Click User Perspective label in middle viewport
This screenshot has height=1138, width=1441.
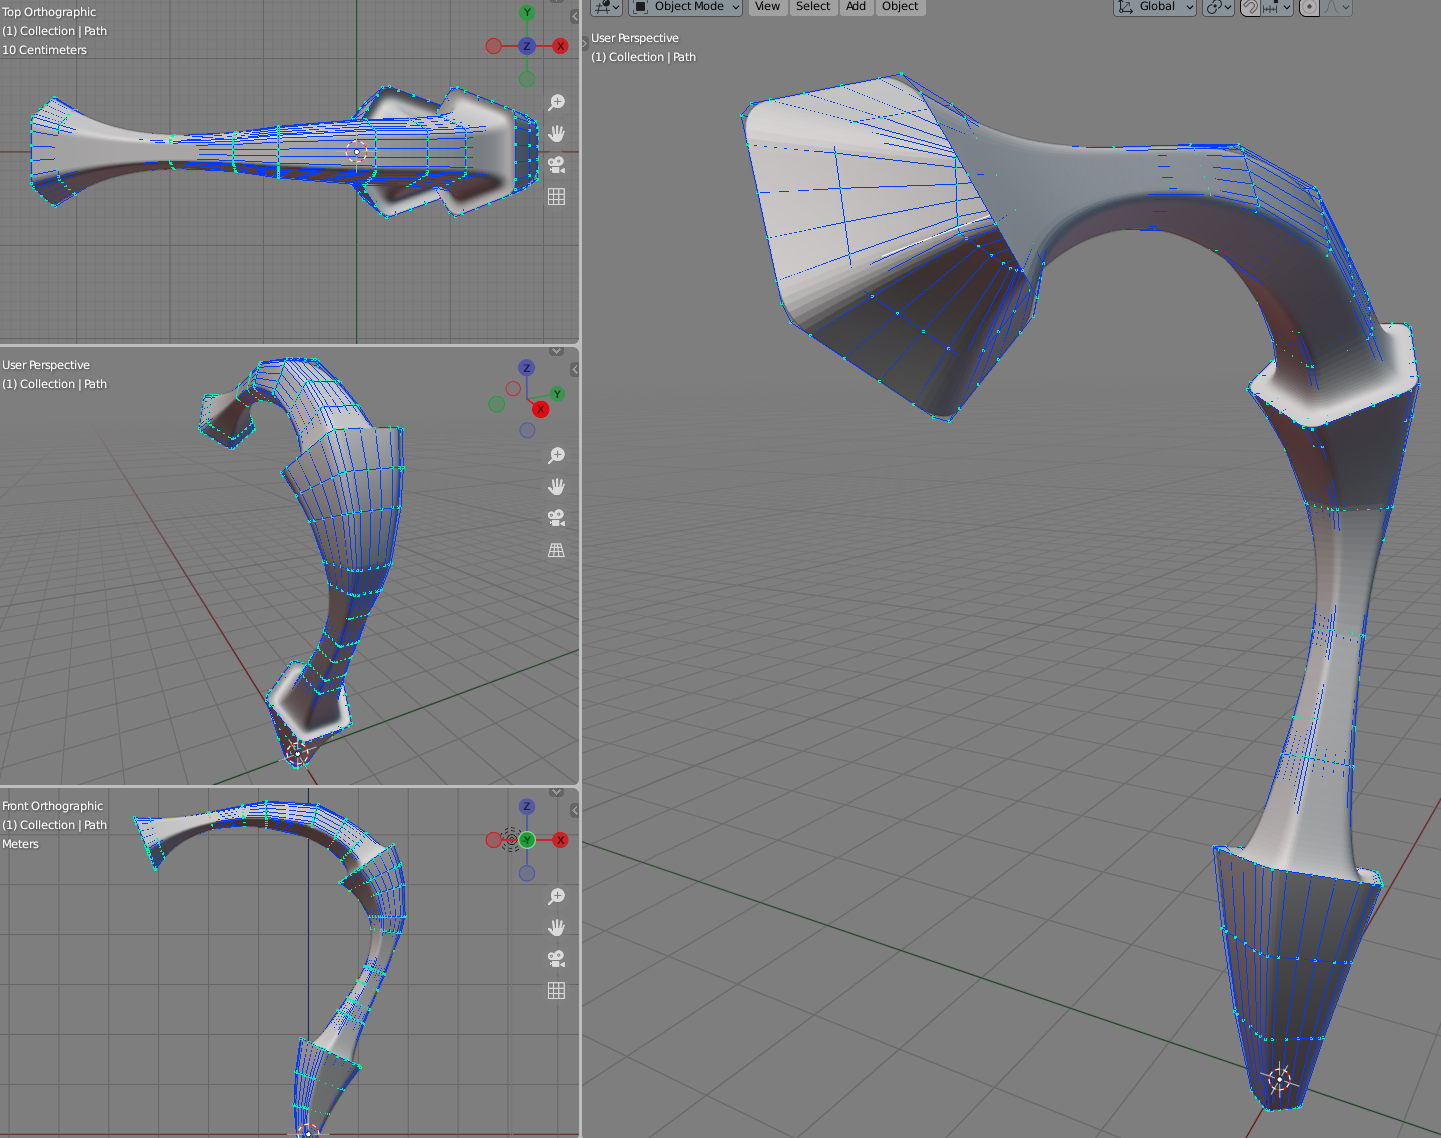[46, 365]
